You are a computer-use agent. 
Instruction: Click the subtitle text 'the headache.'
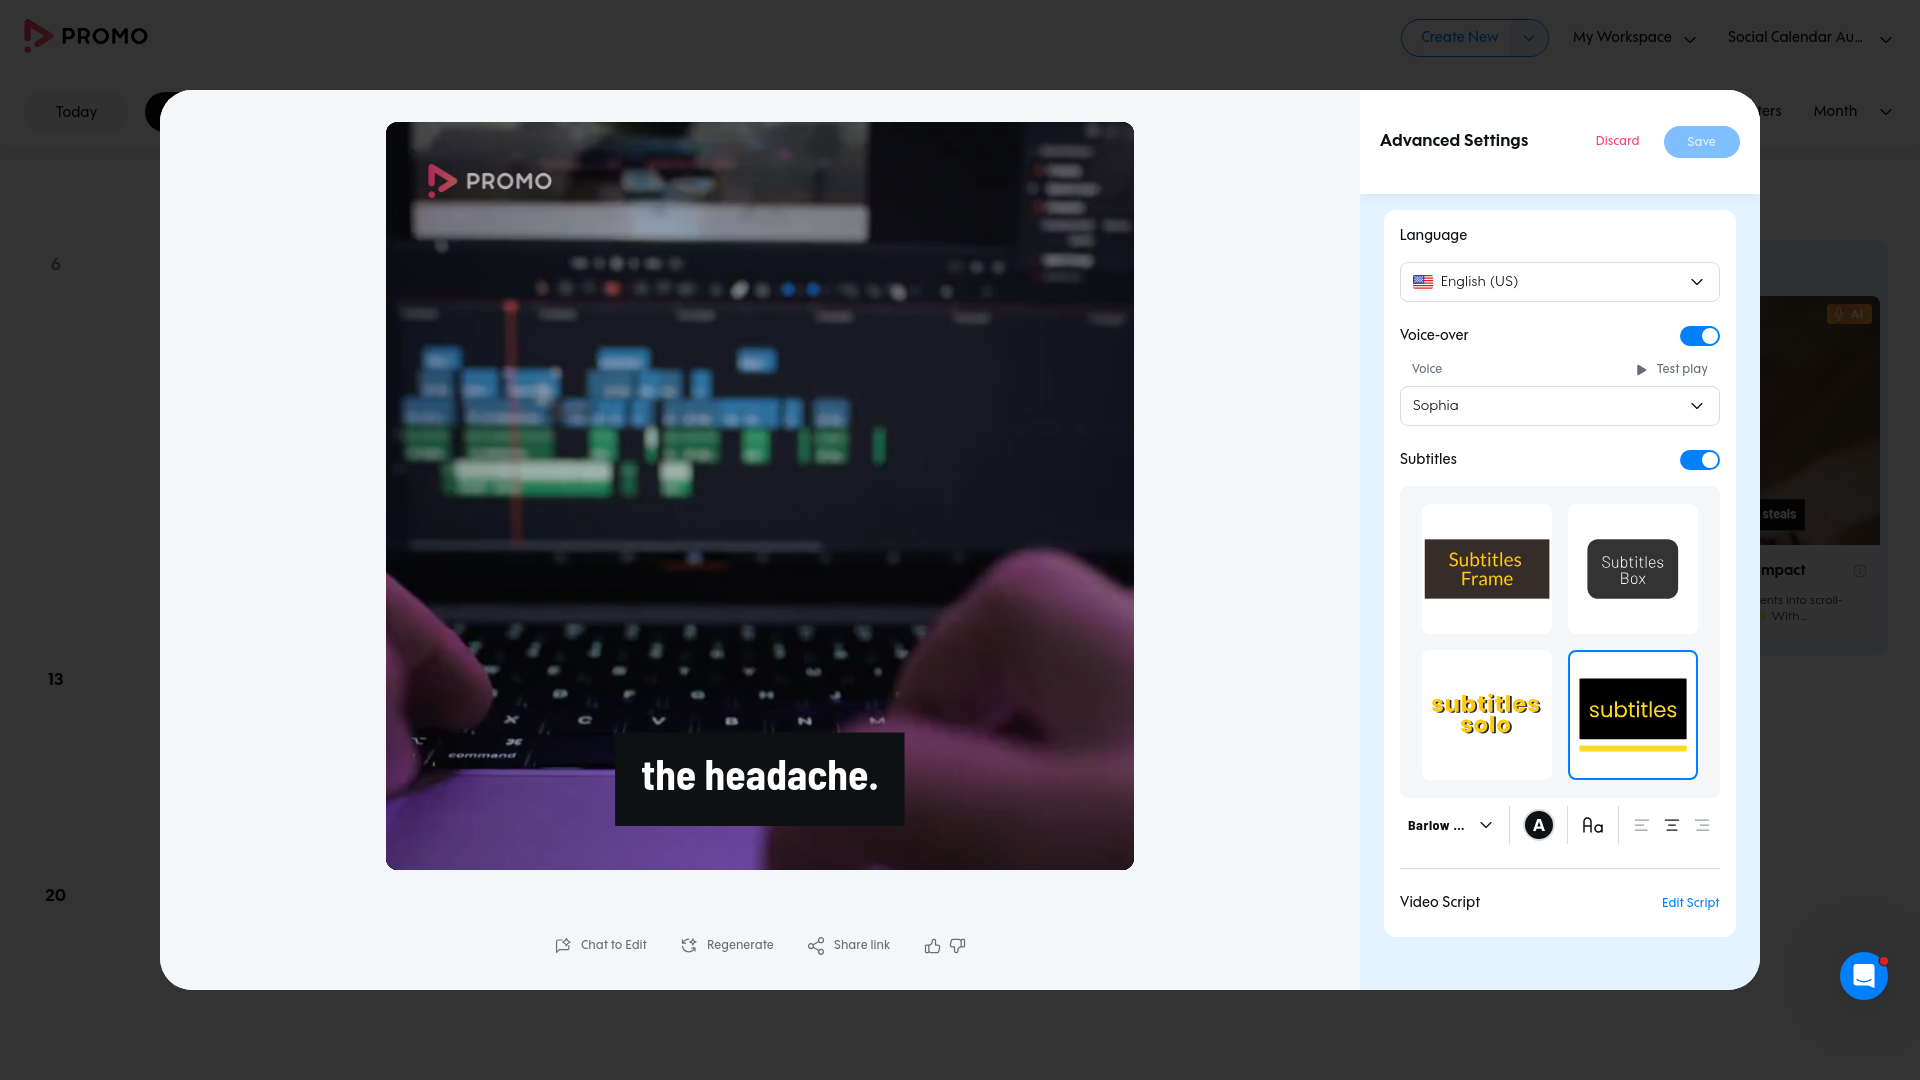(760, 777)
